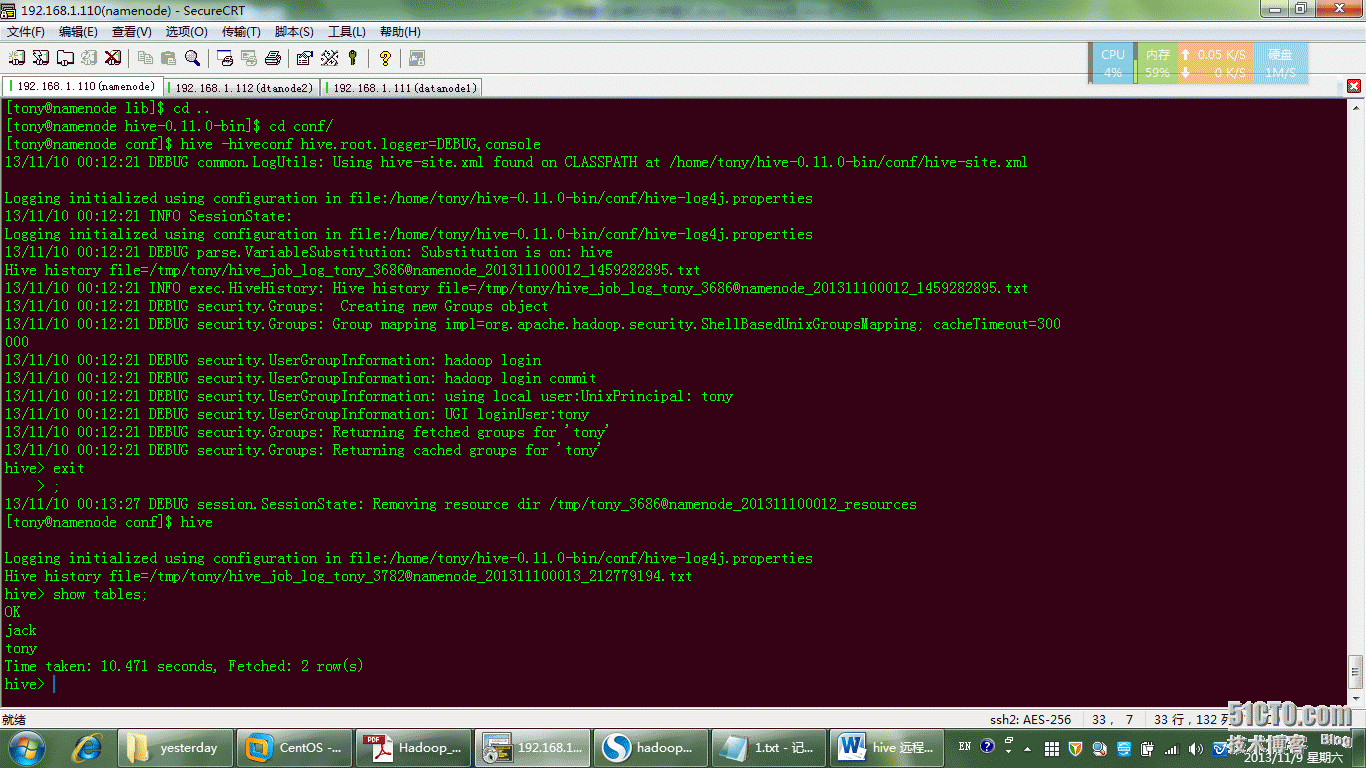1366x768 pixels.
Task: Open the Keymap Editor icon
Action: pyautogui.click(x=329, y=58)
